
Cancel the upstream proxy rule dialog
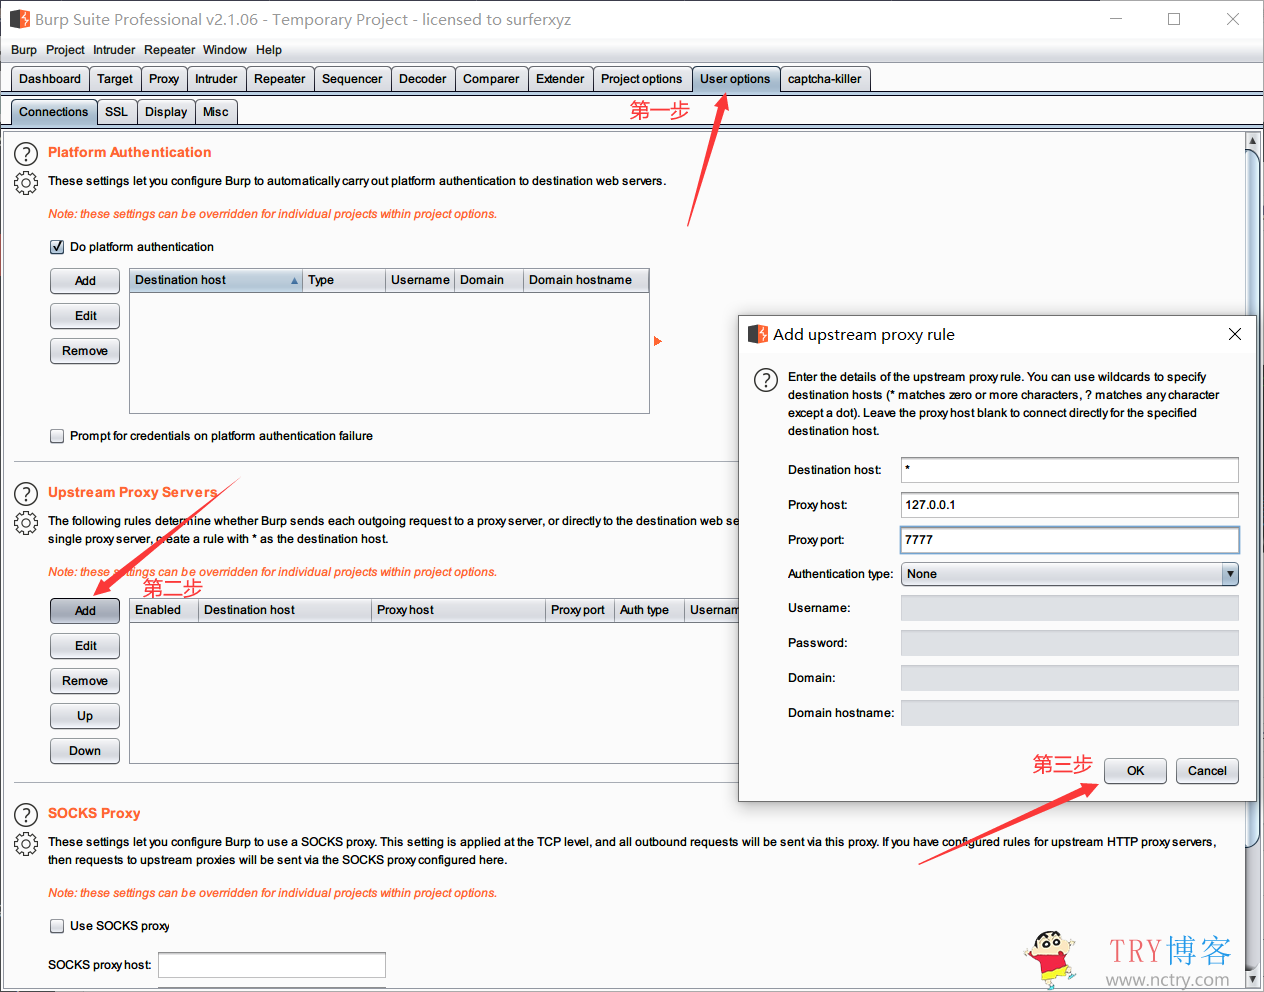click(x=1207, y=771)
